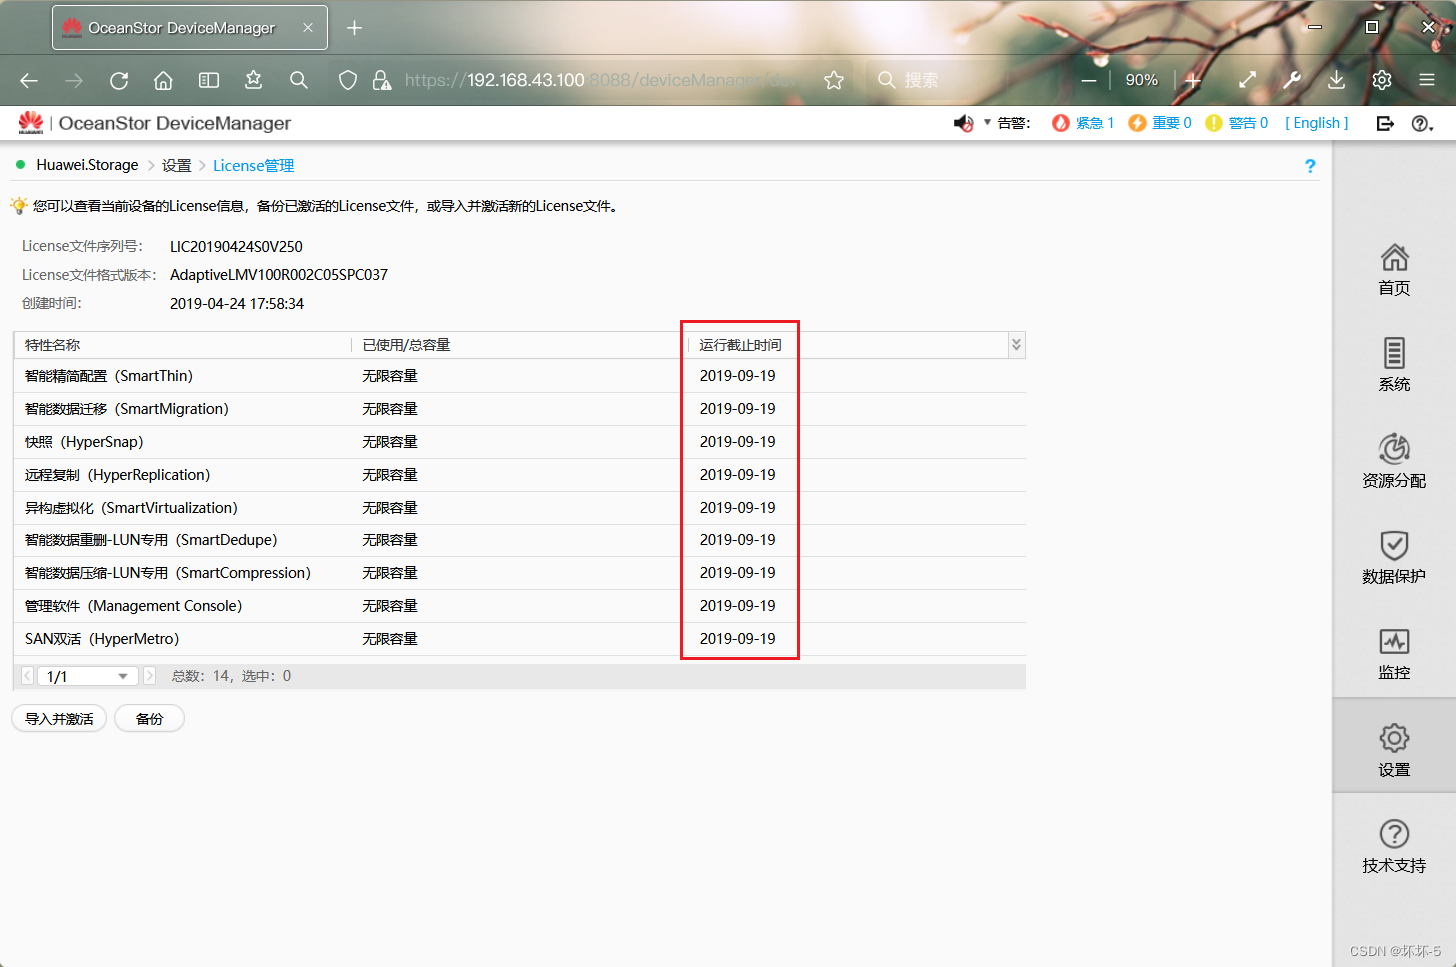Click the 设置 breadcrumb
Image resolution: width=1456 pixels, height=967 pixels.
[176, 166]
